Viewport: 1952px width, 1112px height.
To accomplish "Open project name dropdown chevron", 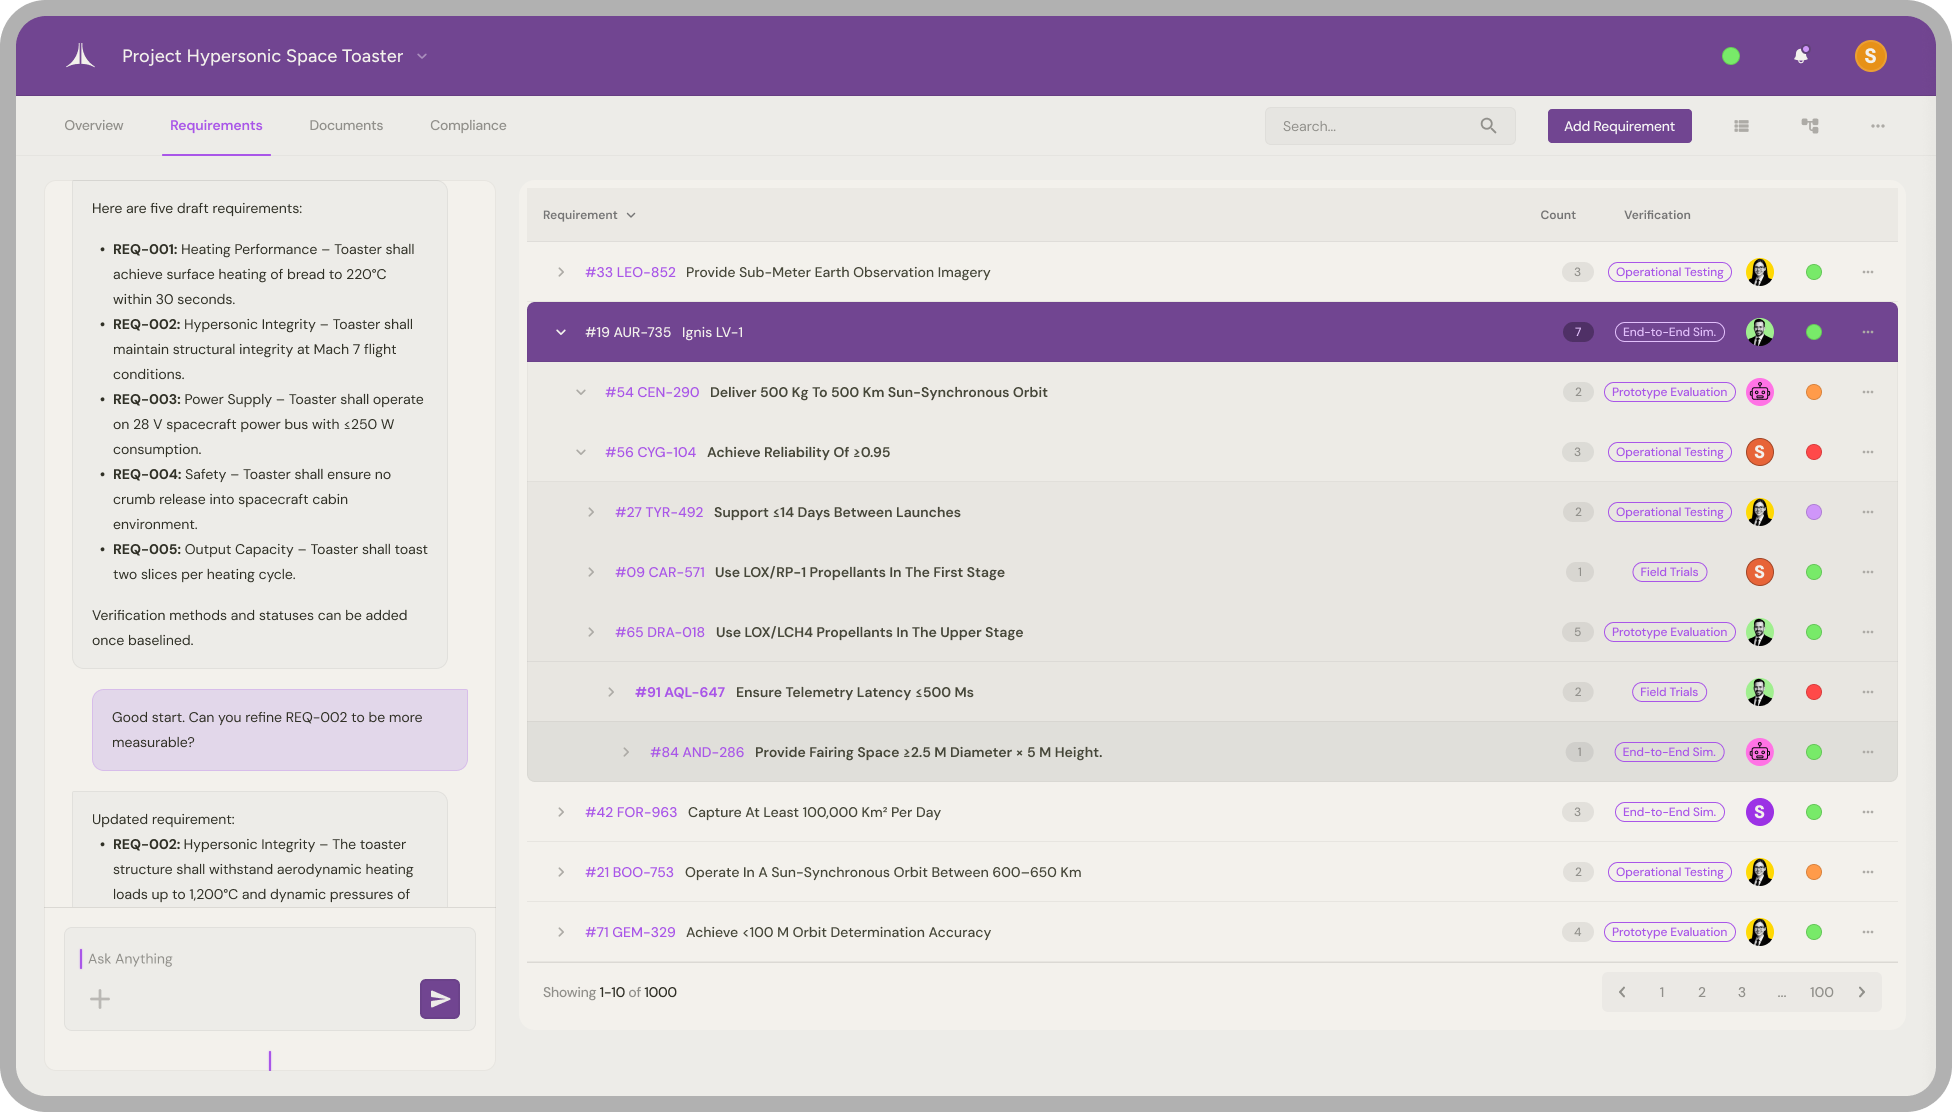I will coord(422,56).
